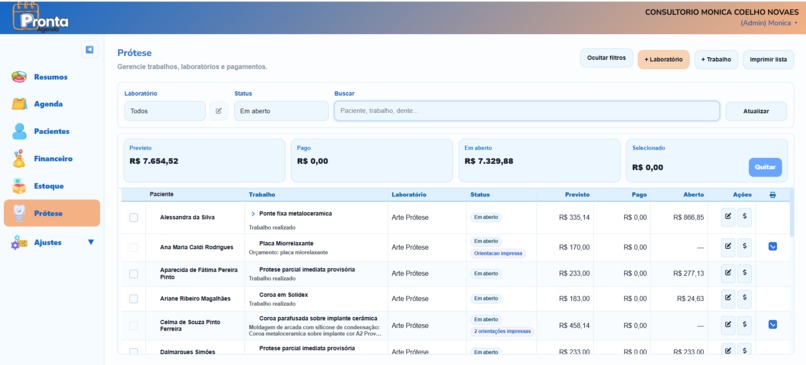Focus the Buscar search field
The image size is (806, 365).
coord(526,111)
